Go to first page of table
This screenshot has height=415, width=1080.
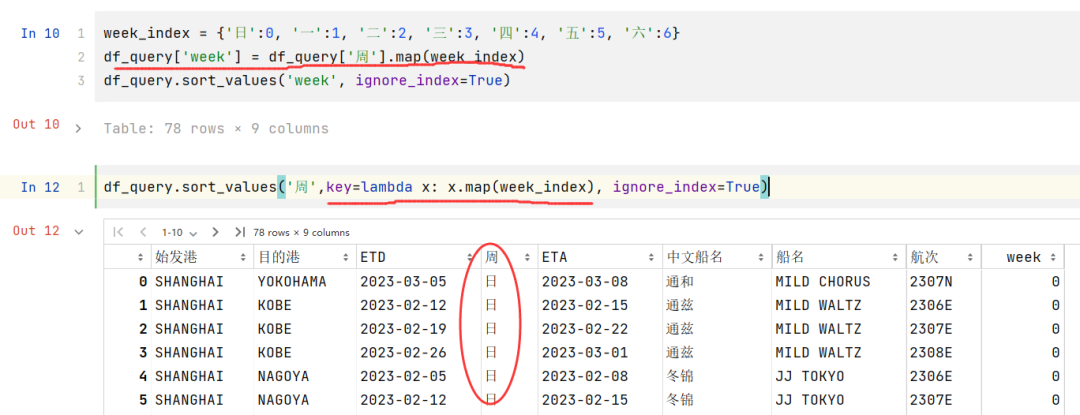tap(118, 232)
